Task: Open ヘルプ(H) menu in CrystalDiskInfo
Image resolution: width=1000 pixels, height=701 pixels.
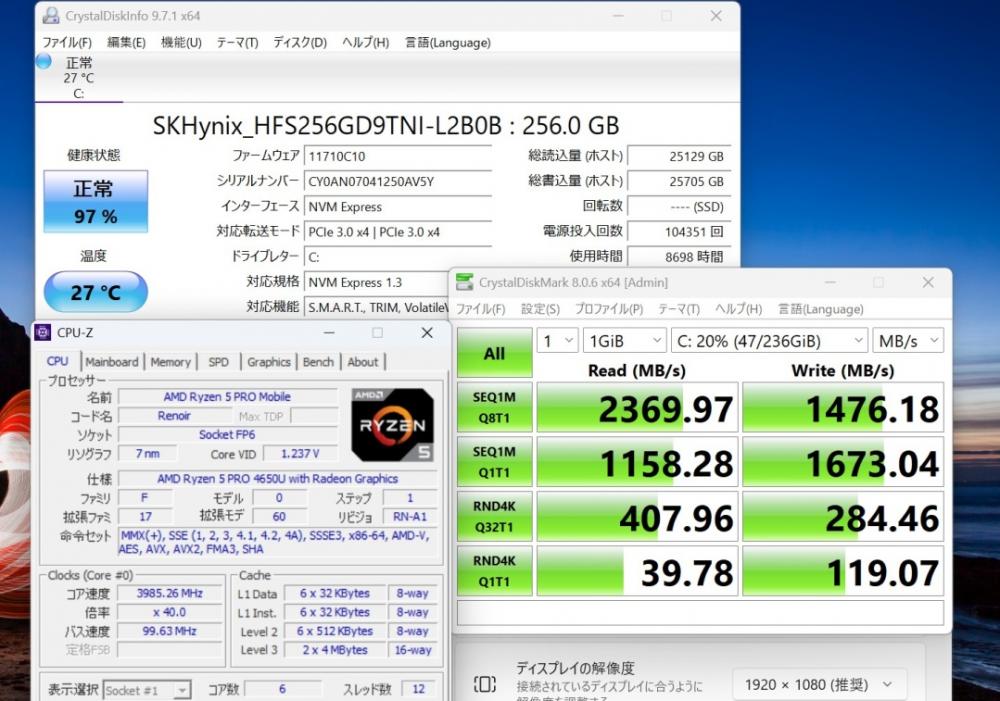Action: [x=365, y=43]
